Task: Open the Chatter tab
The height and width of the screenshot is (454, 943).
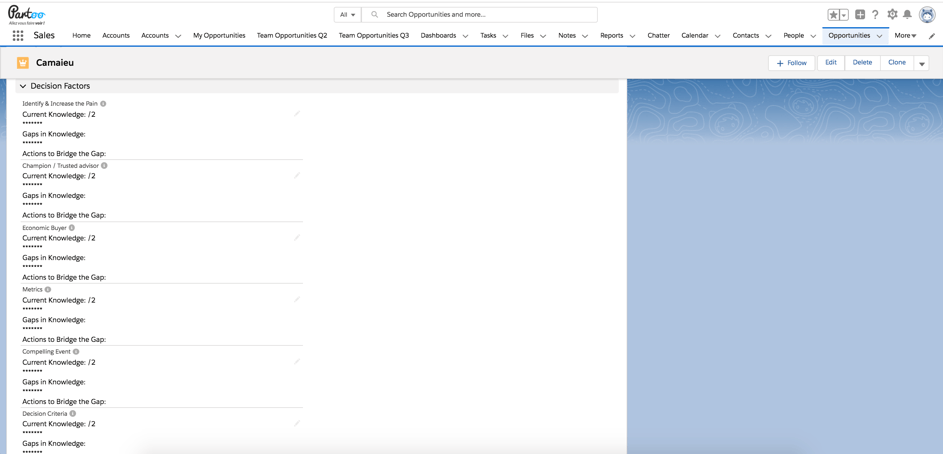Action: click(x=659, y=35)
